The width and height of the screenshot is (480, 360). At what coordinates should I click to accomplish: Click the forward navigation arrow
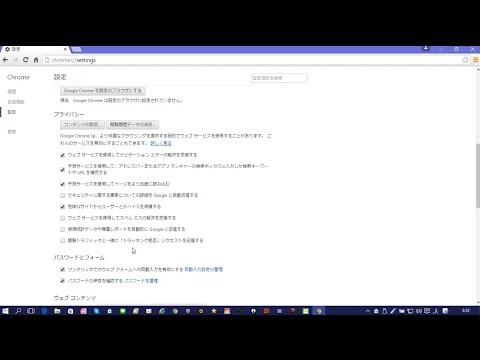(15, 60)
